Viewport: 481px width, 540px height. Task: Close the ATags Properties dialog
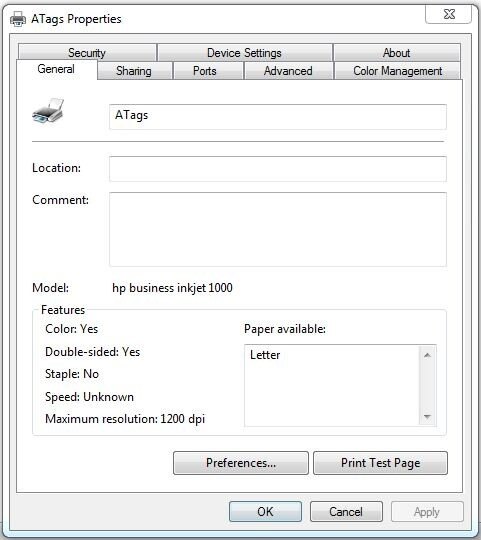449,14
